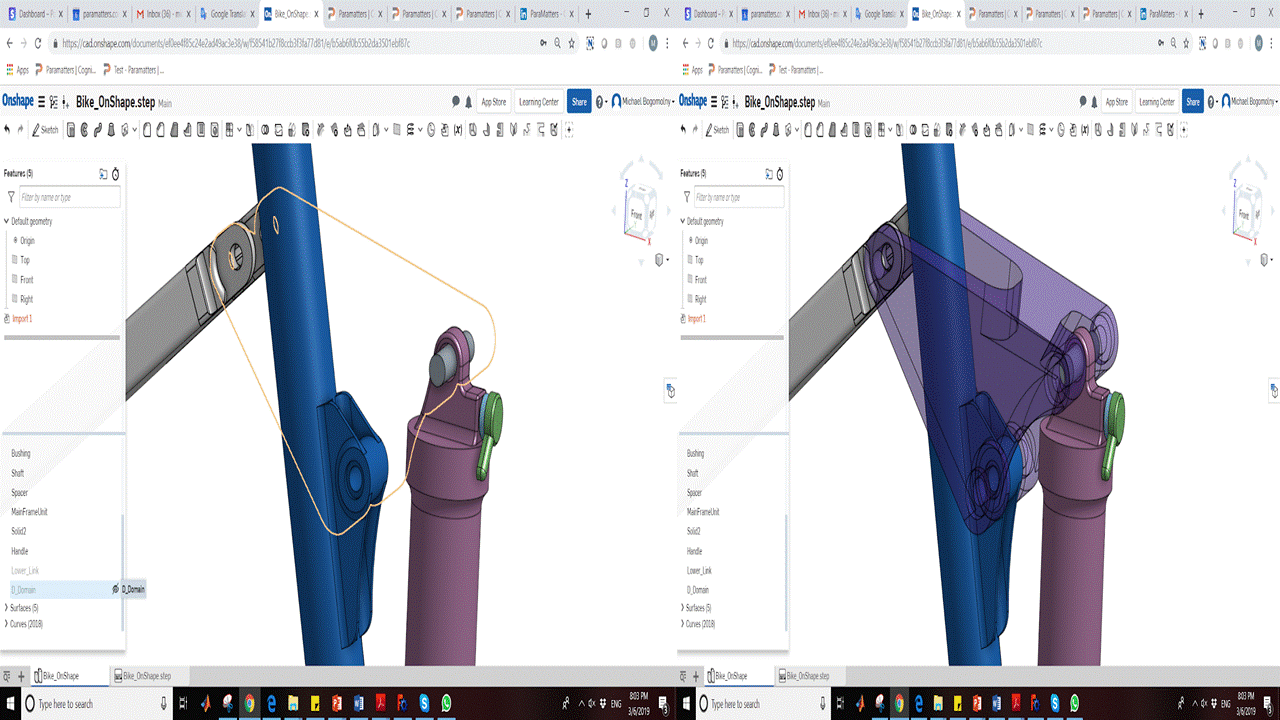Choose the variable (x) tool in left window
This screenshot has height=720, width=1280.
click(x=458, y=129)
